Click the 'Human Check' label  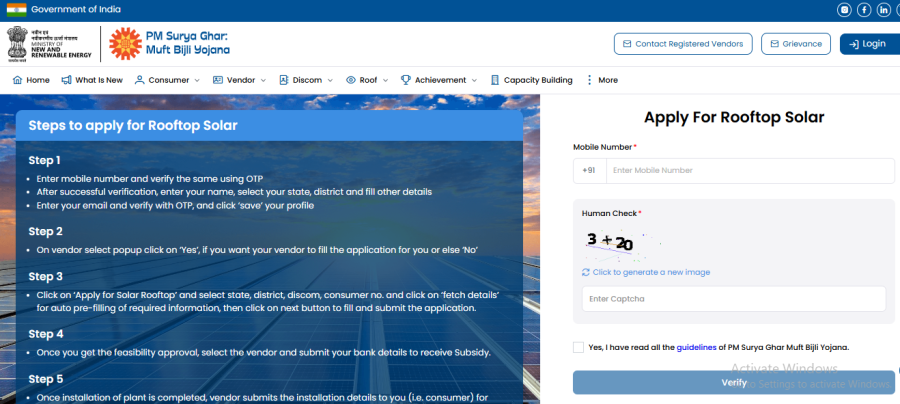point(611,213)
